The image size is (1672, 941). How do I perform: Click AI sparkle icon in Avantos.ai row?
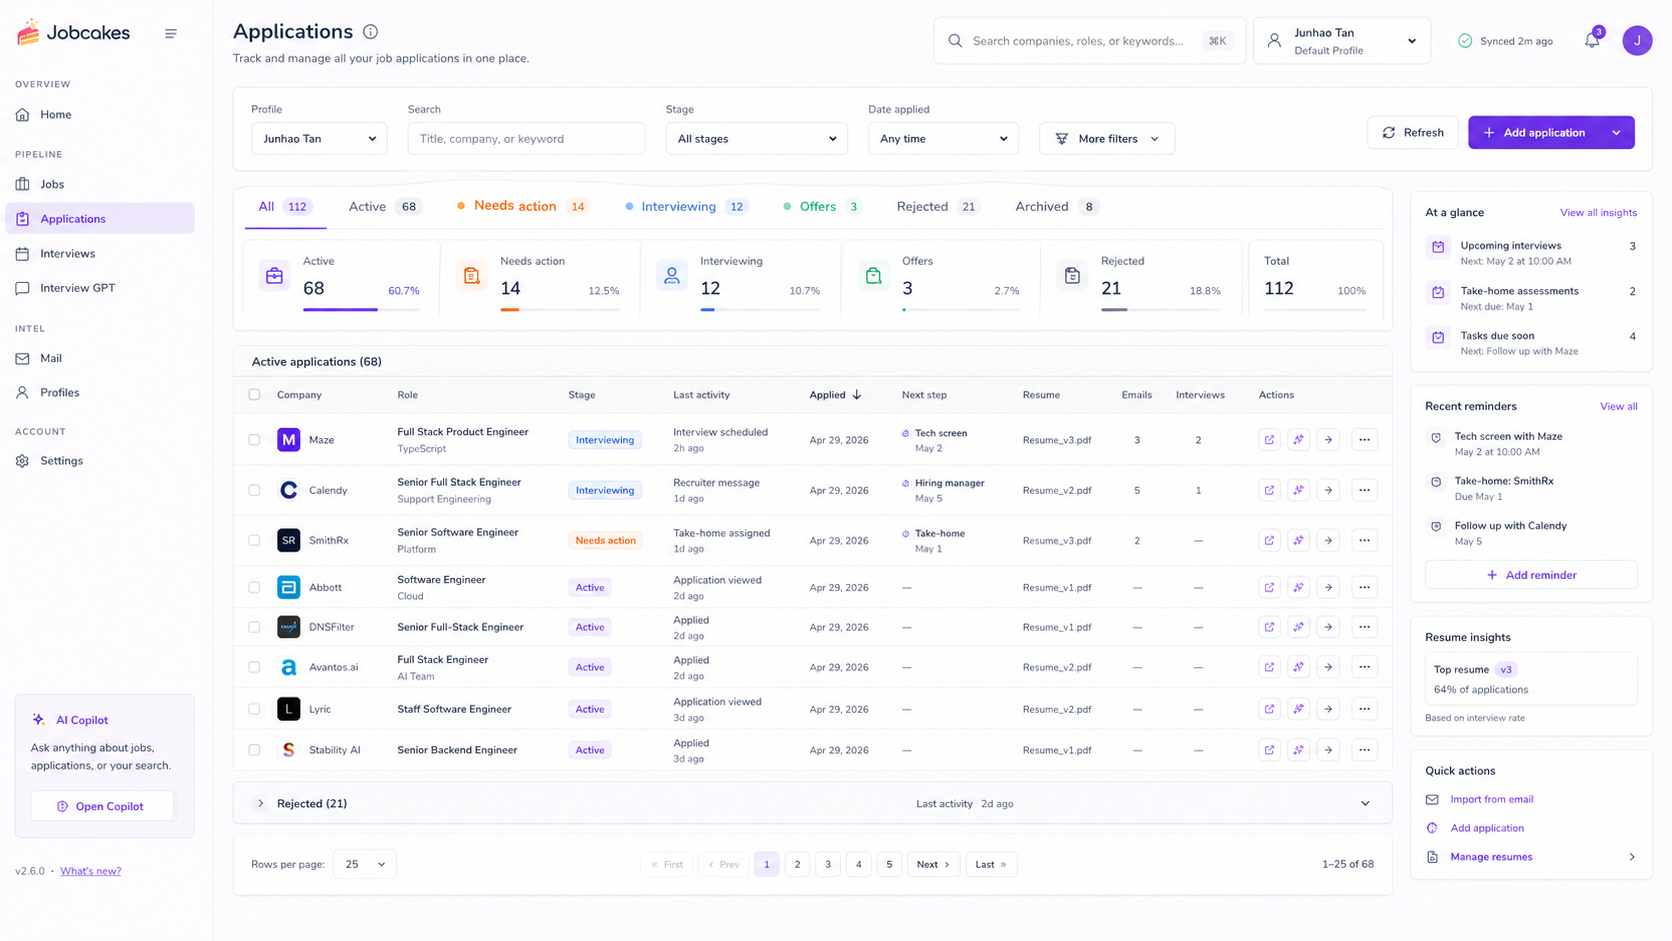[x=1298, y=667]
